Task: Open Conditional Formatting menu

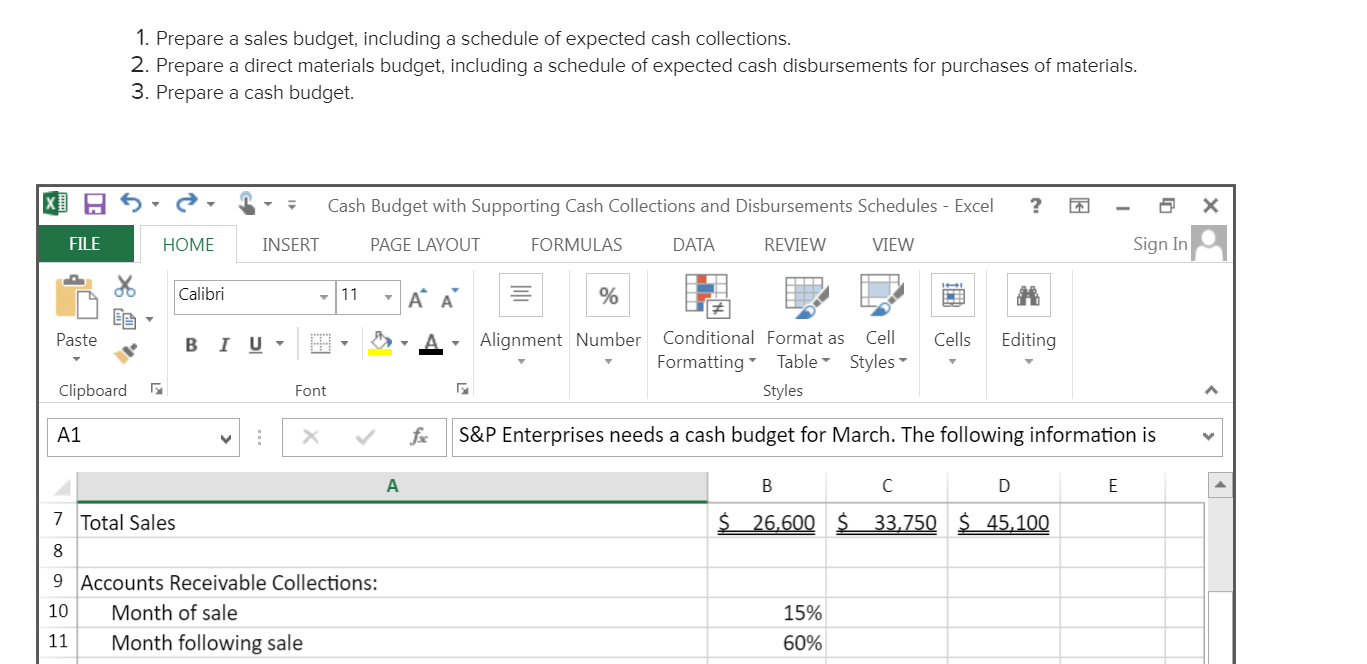Action: (x=707, y=322)
